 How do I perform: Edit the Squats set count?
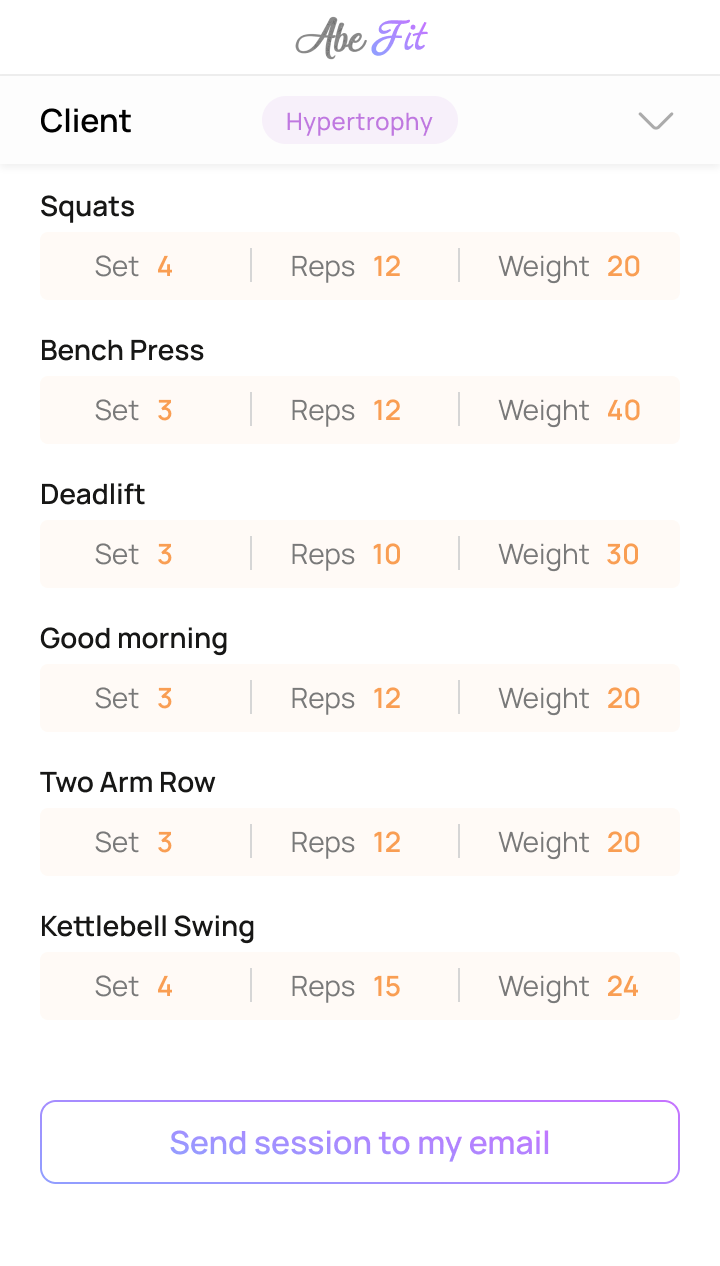[165, 266]
